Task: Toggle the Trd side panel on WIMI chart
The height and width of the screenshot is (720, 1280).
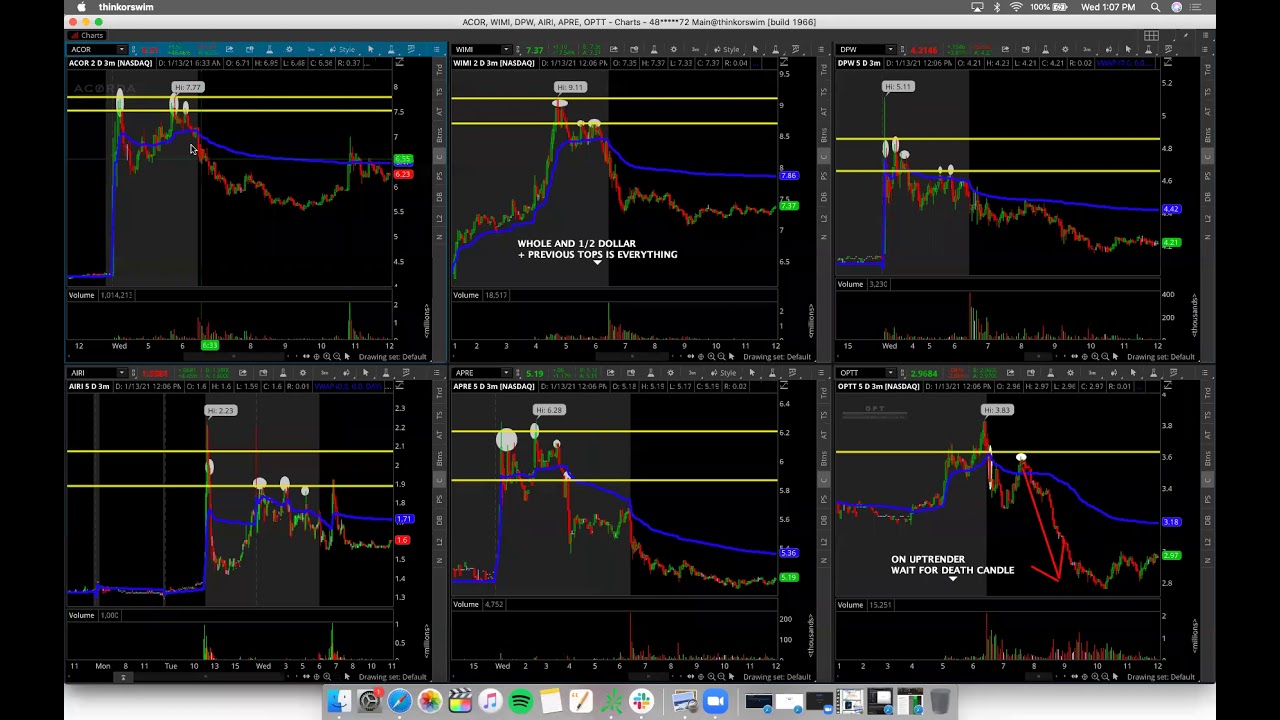Action: coord(823,68)
